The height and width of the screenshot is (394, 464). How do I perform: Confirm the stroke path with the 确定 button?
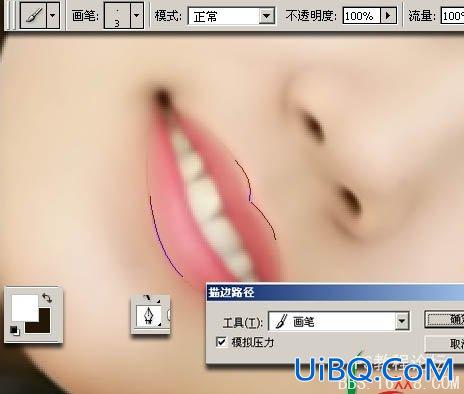click(x=444, y=319)
